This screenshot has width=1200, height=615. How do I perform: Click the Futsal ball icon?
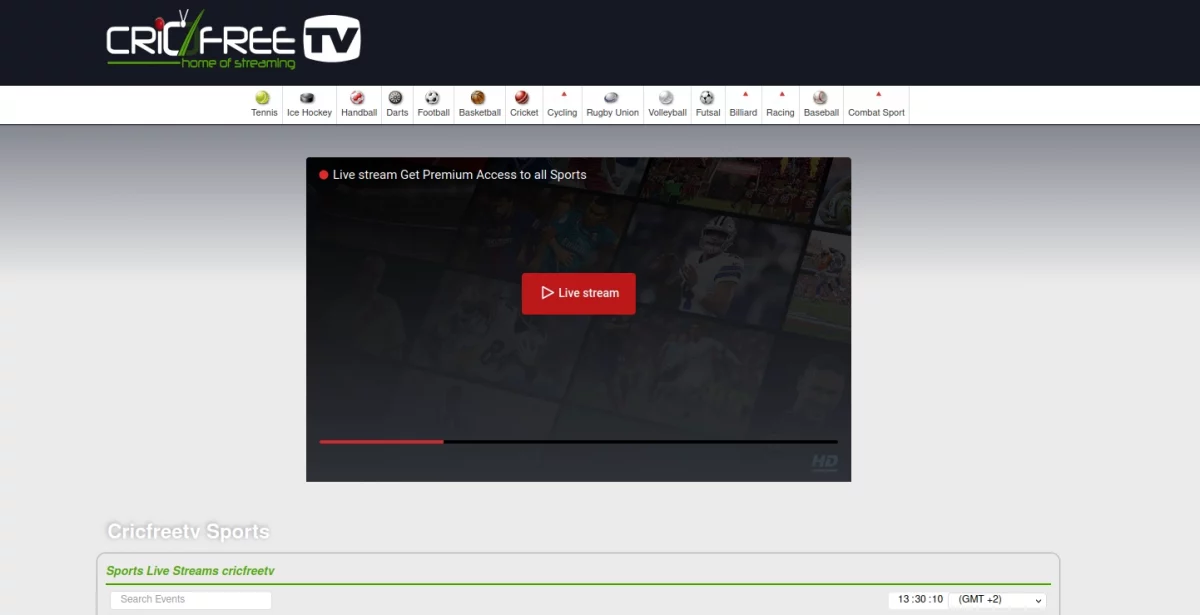click(707, 98)
